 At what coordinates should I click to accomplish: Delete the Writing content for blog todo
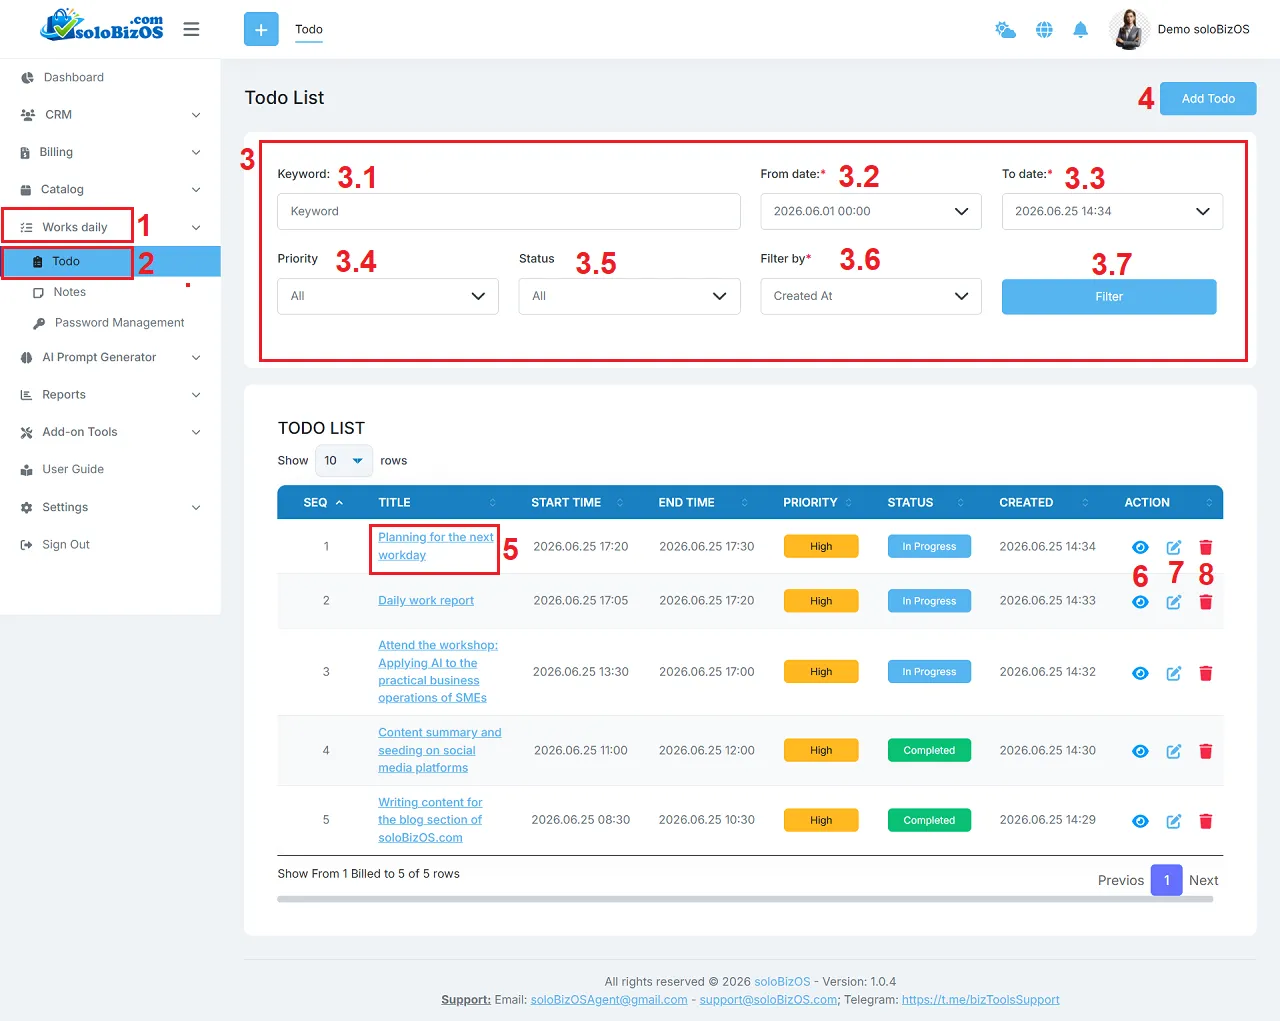point(1206,821)
